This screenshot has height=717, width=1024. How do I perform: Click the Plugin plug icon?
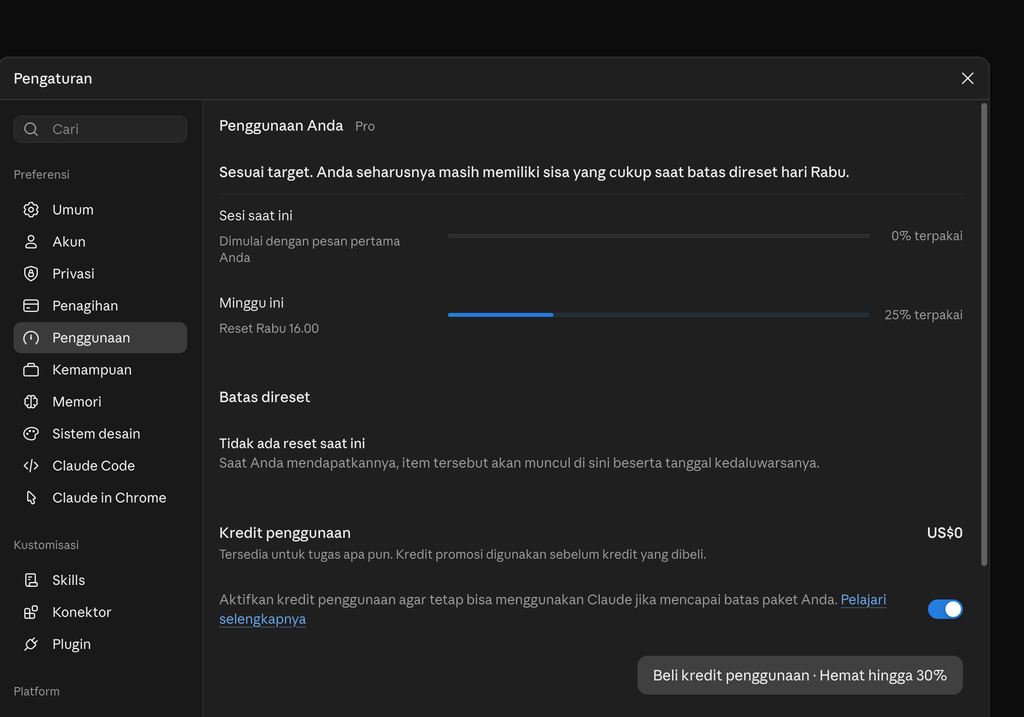coord(31,644)
